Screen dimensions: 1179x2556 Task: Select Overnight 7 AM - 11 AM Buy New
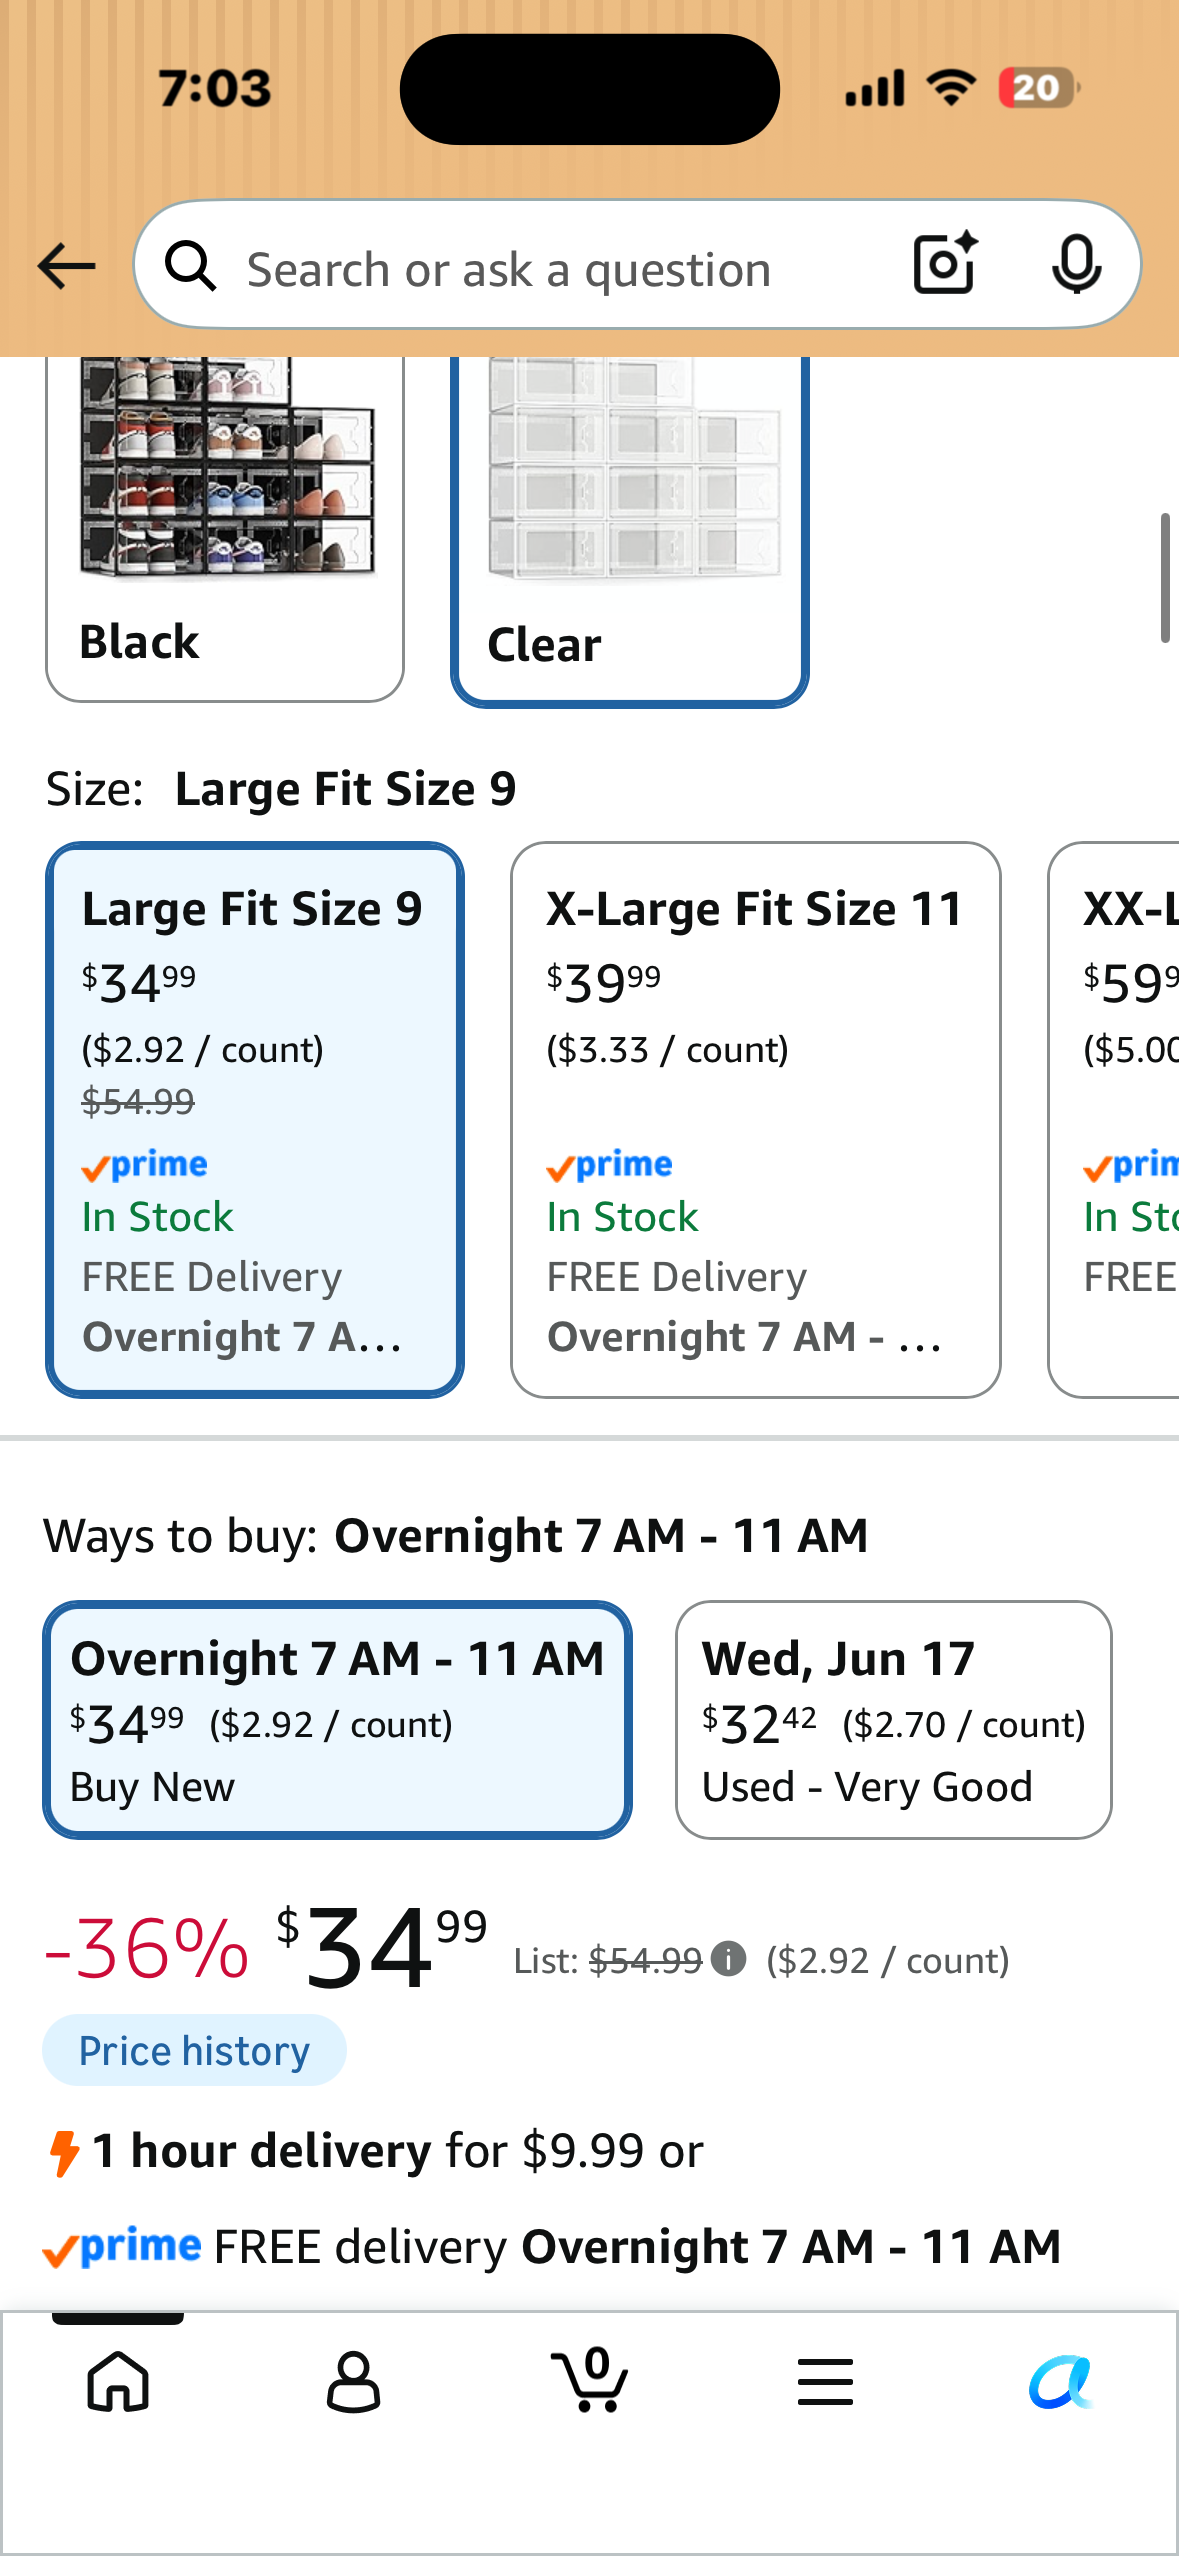click(x=337, y=1720)
